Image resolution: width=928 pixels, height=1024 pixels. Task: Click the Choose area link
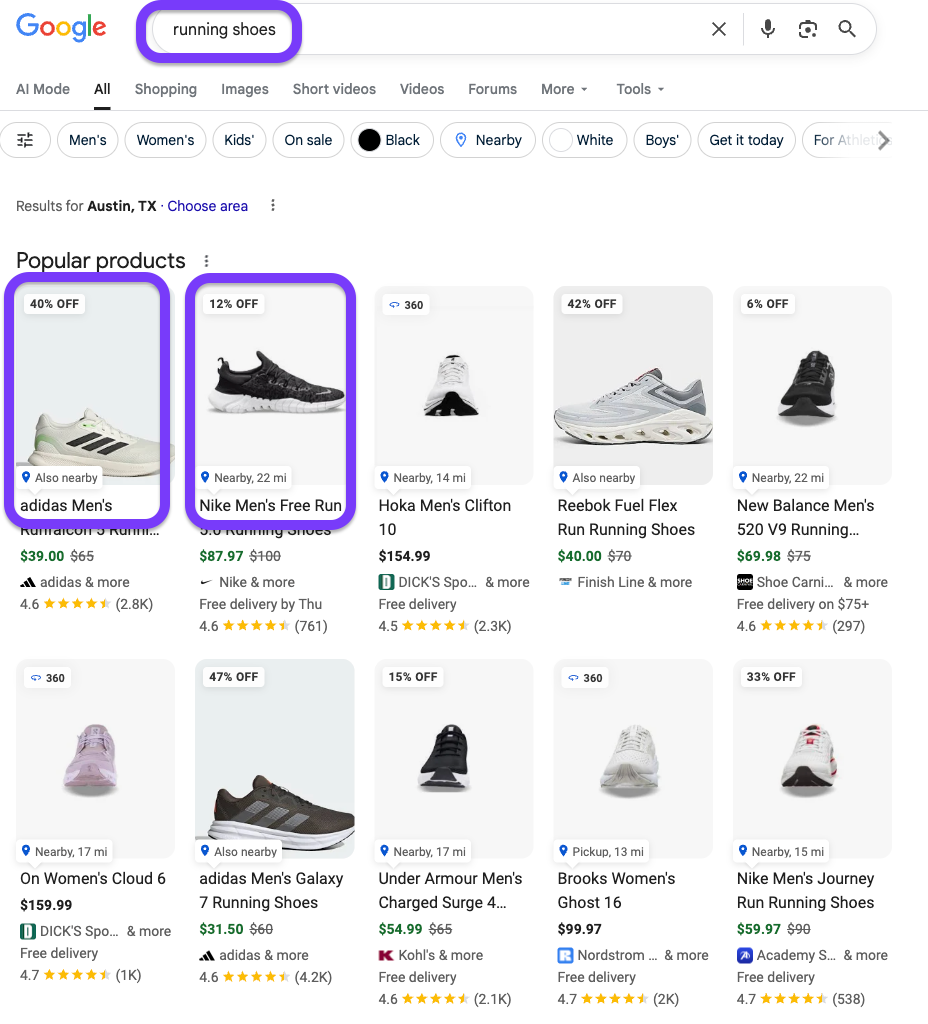208,206
